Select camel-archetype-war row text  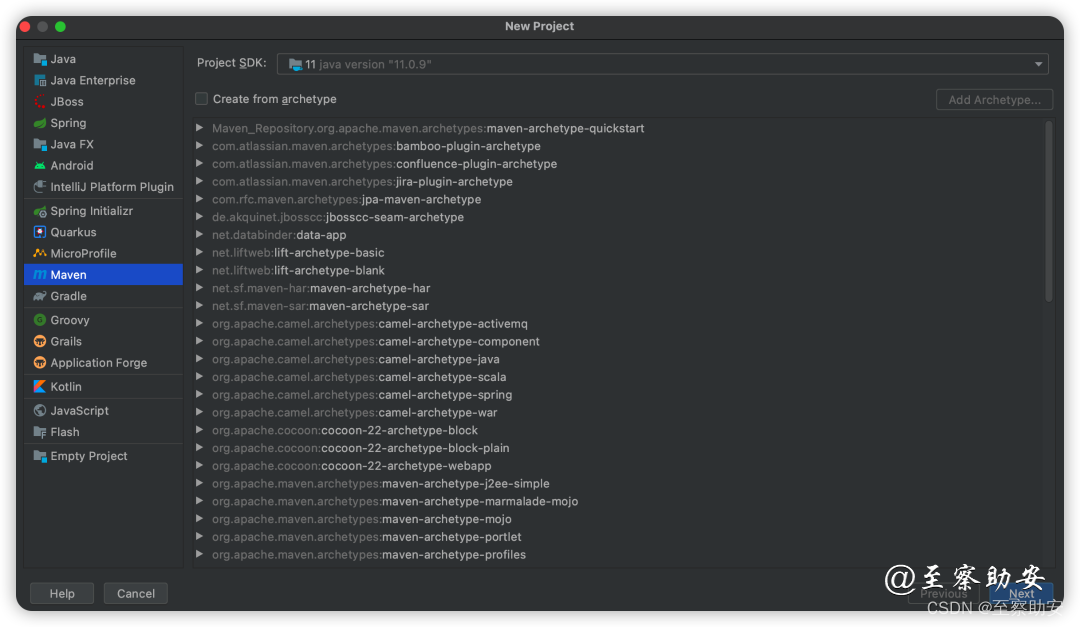[355, 413]
